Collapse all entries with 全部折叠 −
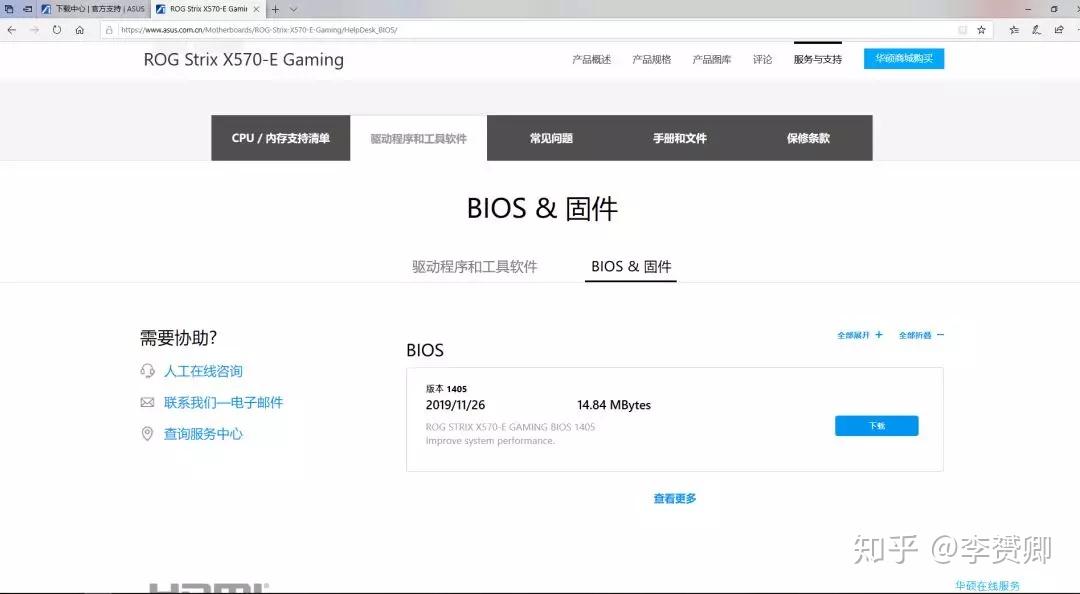This screenshot has height=594, width=1080. (x=922, y=335)
